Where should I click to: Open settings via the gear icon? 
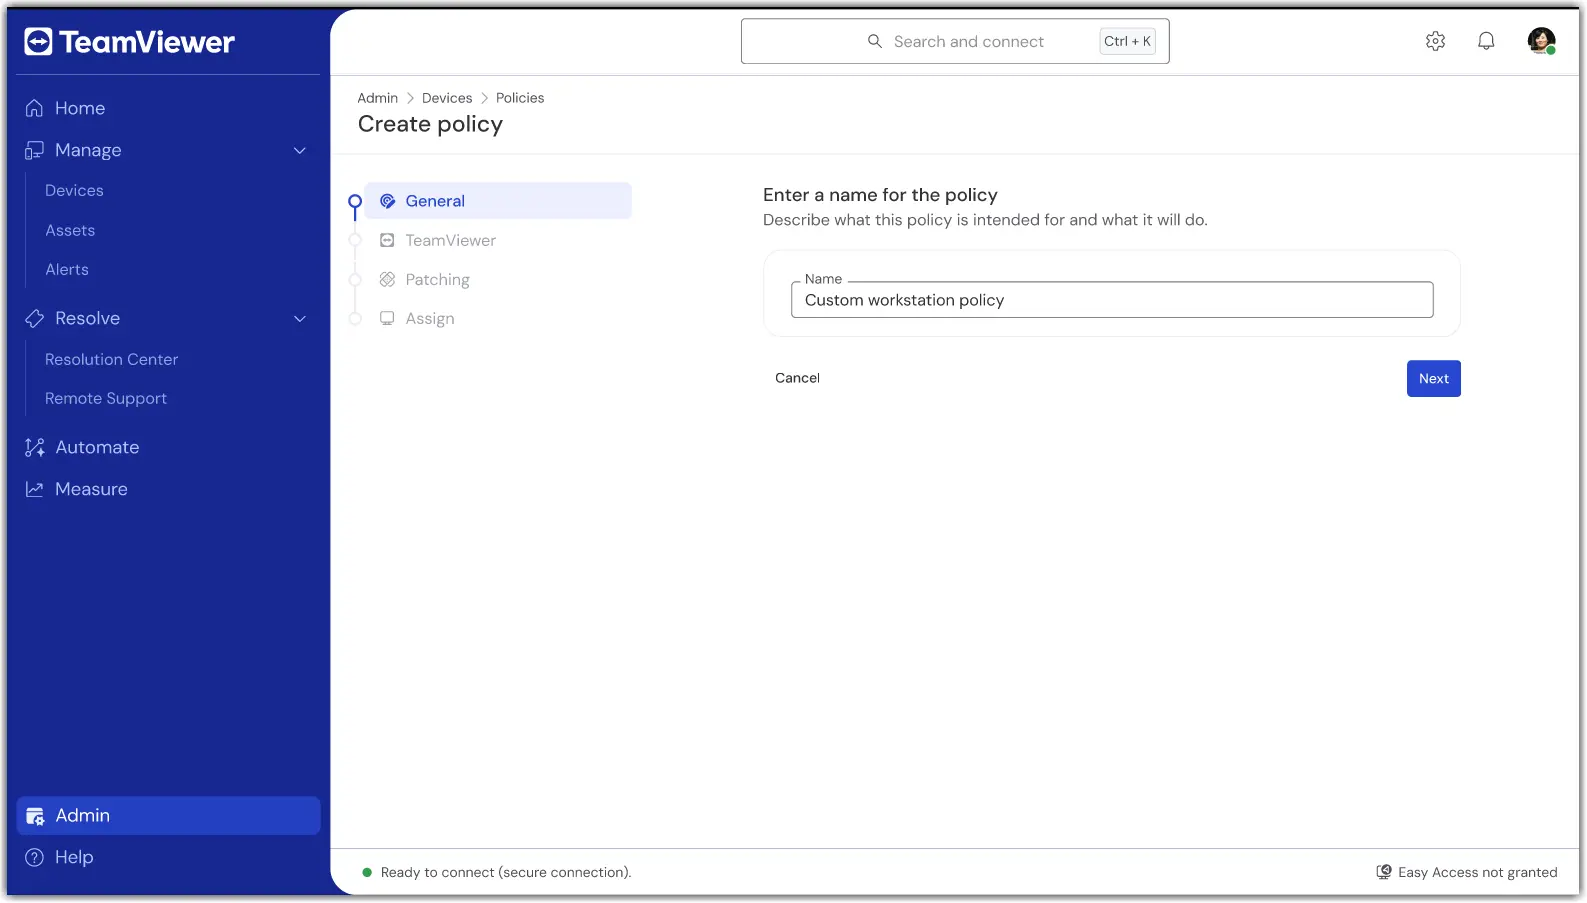coord(1435,41)
